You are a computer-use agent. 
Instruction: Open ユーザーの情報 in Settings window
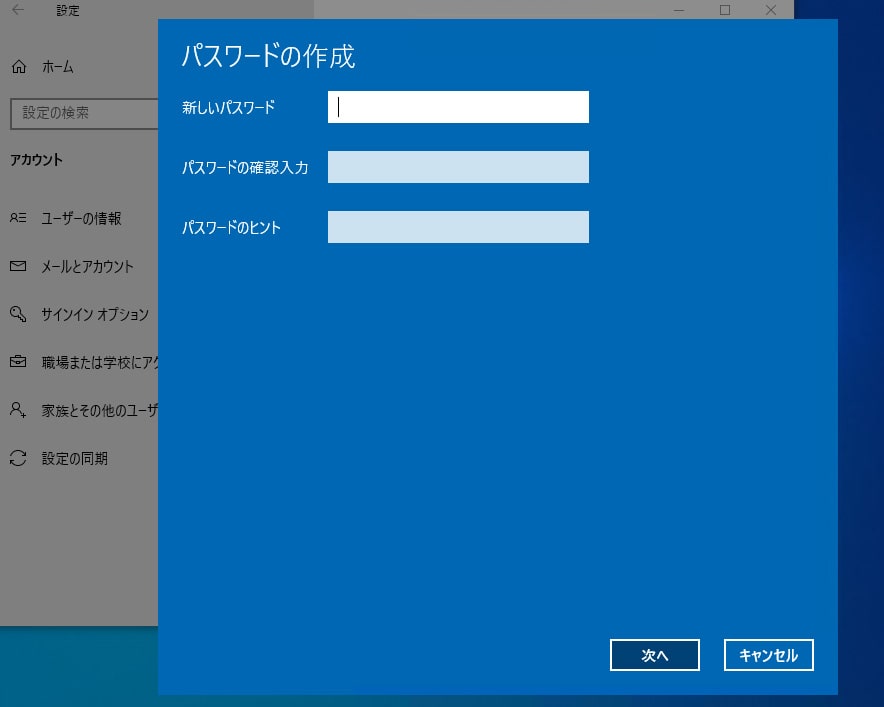(x=81, y=218)
